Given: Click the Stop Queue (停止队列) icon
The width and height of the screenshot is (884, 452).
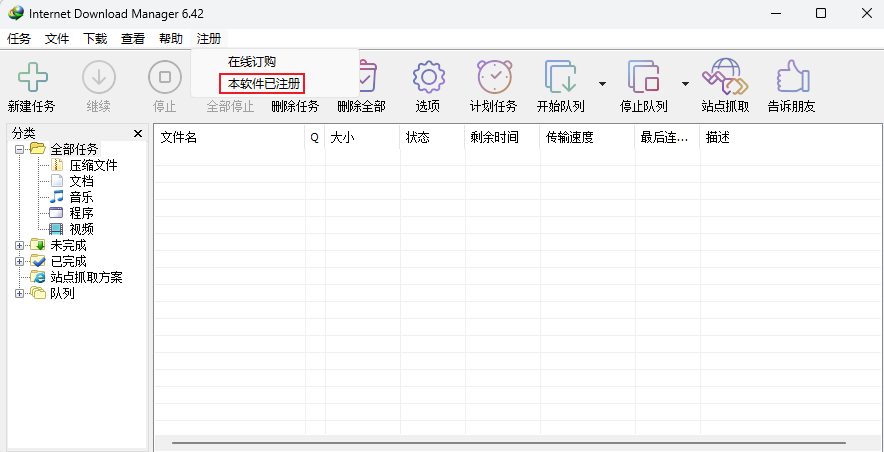Looking at the screenshot, I should click(643, 77).
